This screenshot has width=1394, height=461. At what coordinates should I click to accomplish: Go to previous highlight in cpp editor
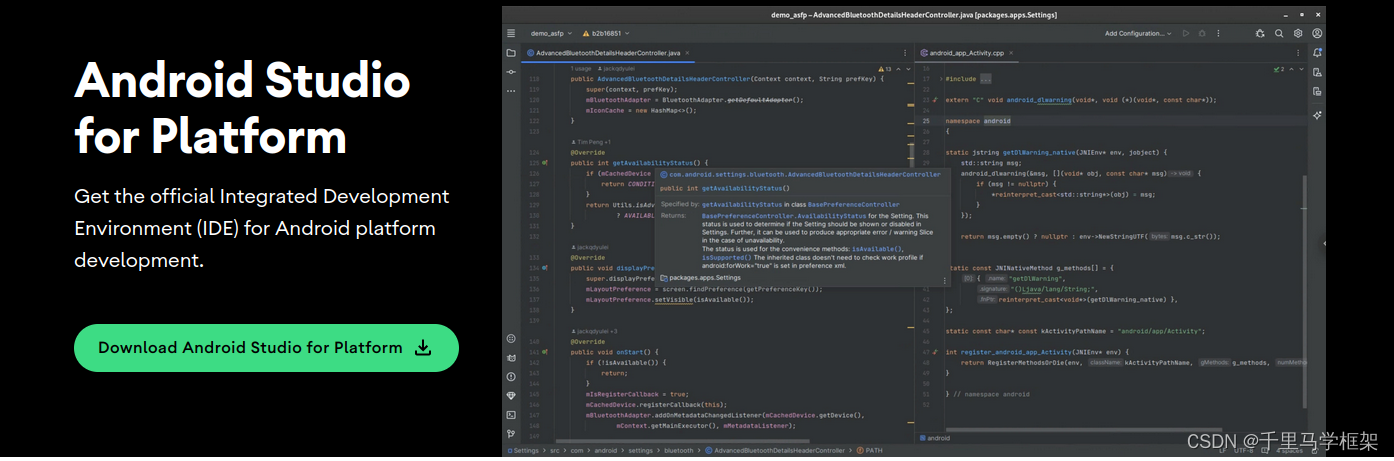(x=1292, y=69)
